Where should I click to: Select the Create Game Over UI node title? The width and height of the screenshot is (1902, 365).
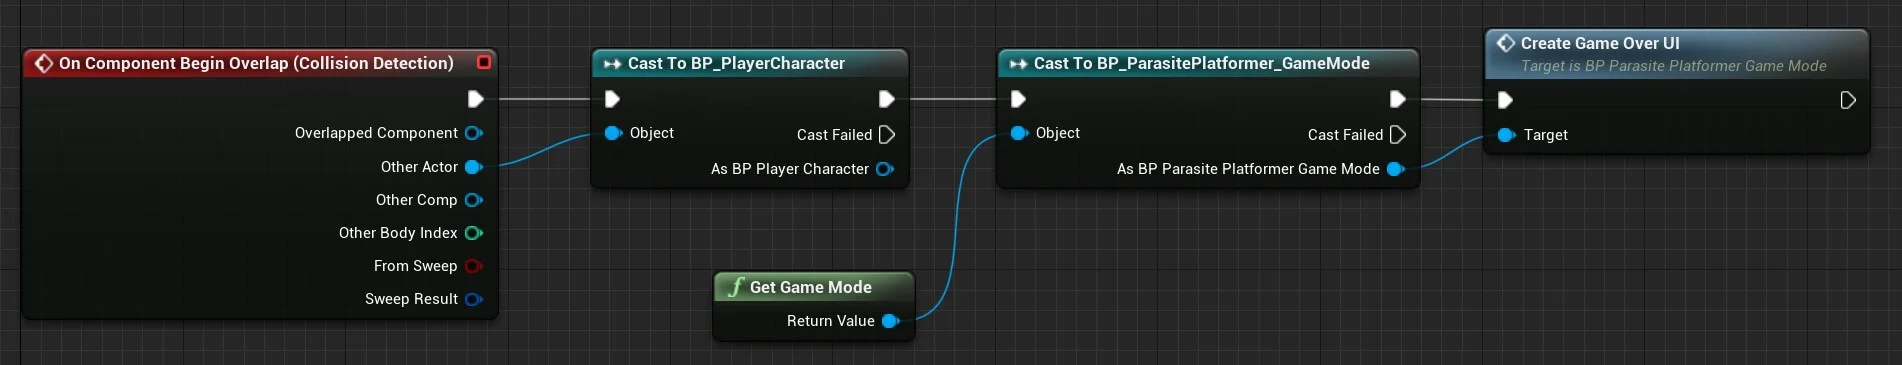tap(1600, 43)
